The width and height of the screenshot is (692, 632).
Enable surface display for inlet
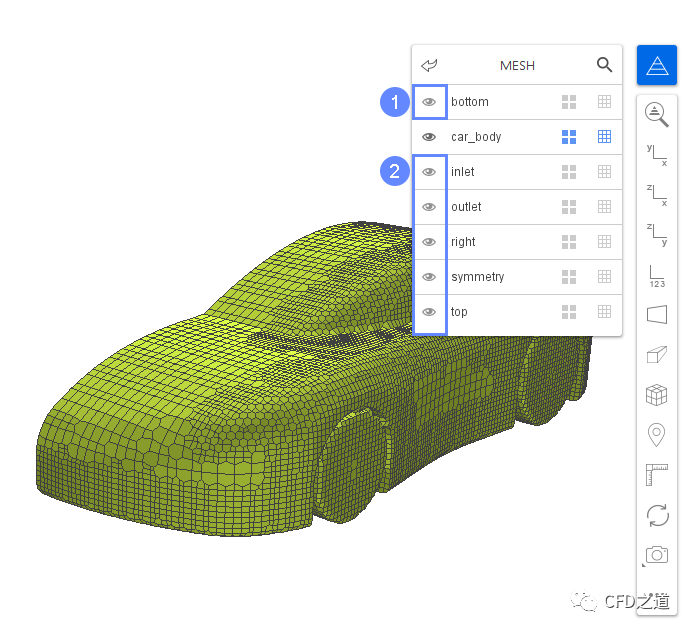coord(569,172)
